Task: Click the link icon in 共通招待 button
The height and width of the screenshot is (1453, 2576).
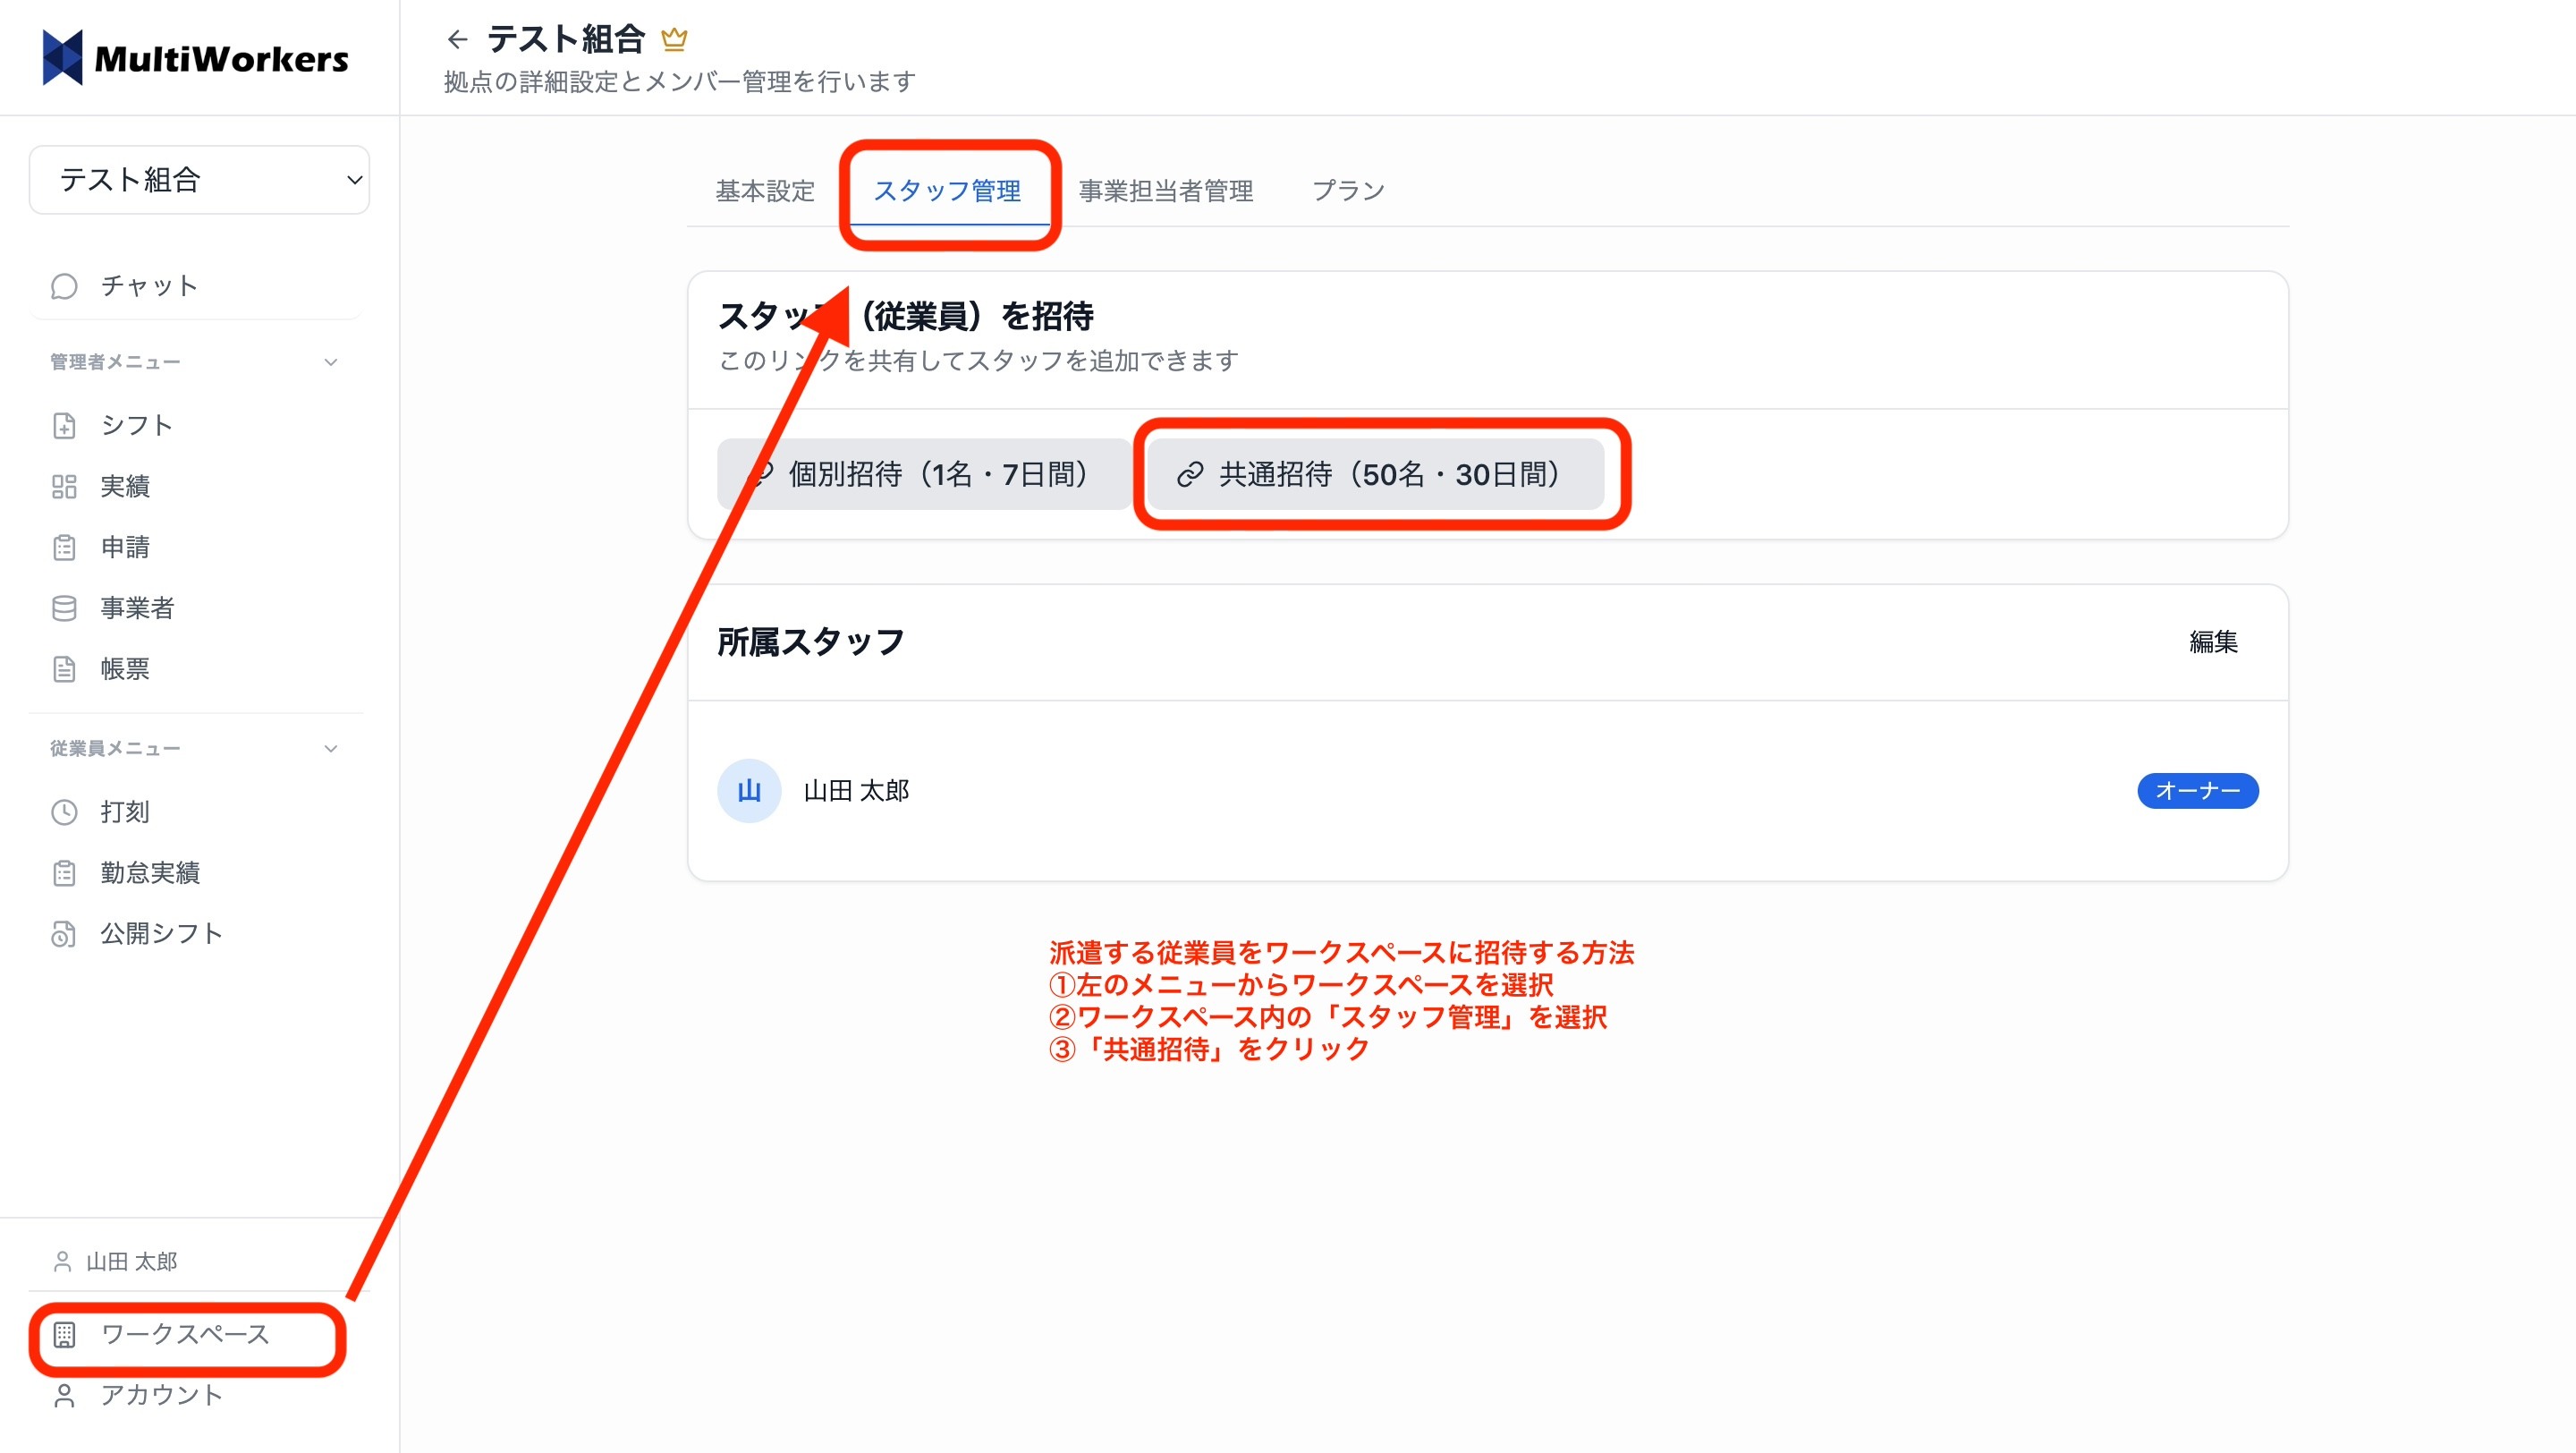Action: (x=1189, y=475)
